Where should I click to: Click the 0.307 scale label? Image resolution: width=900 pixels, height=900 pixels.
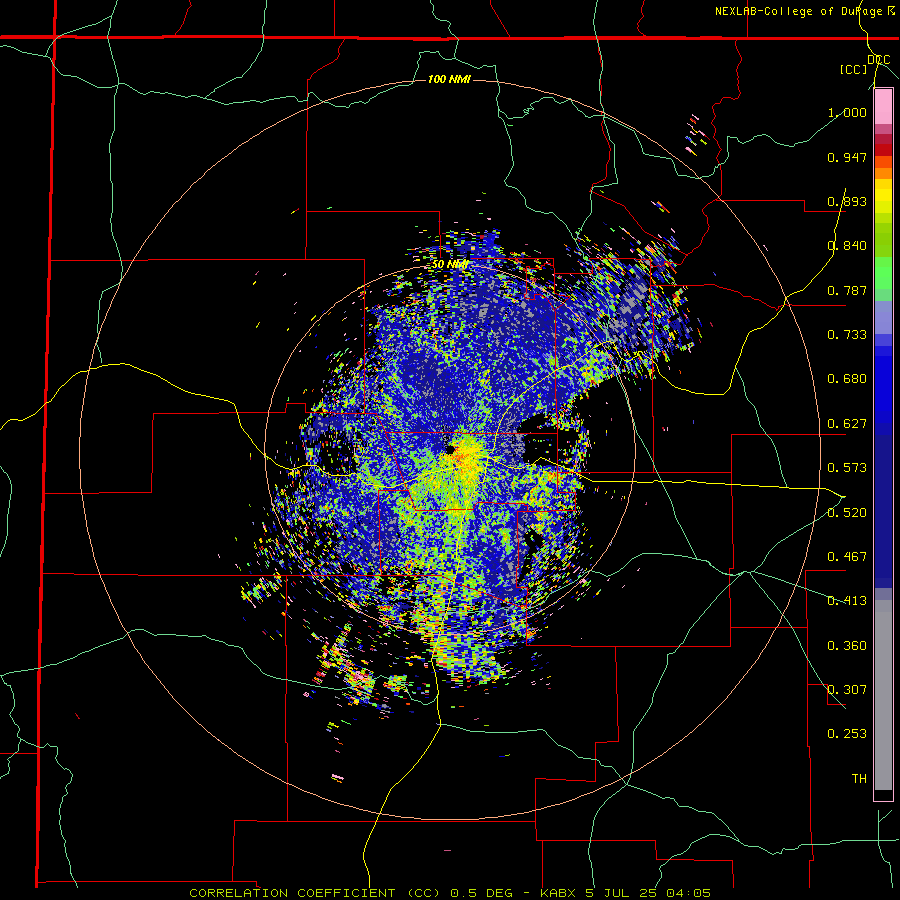pyautogui.click(x=847, y=689)
